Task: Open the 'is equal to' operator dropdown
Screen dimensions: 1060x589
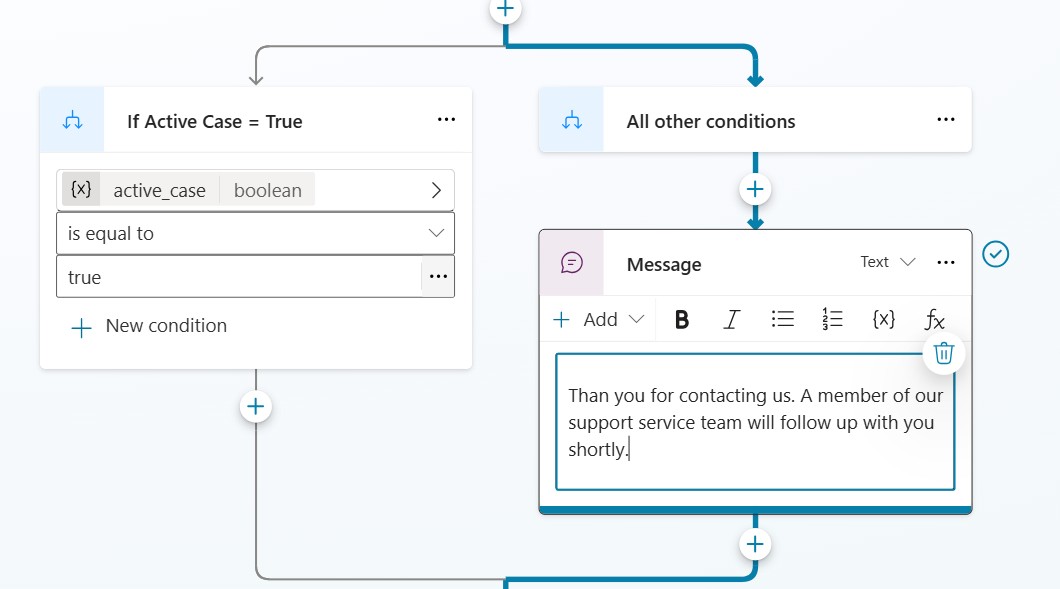Action: point(255,233)
